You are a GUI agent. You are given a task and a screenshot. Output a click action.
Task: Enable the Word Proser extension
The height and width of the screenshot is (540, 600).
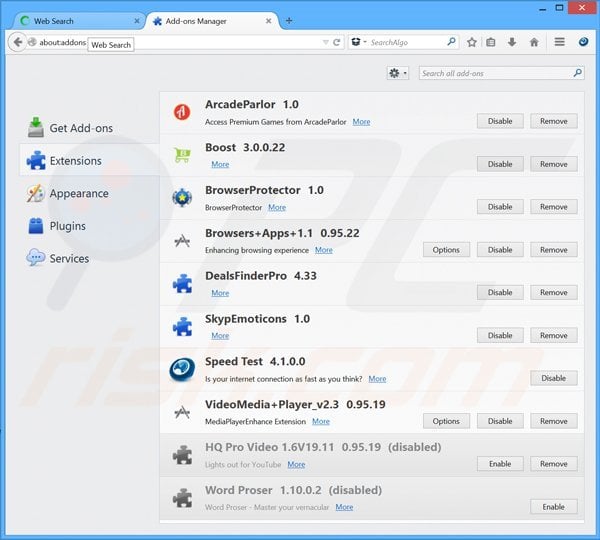[x=554, y=507]
